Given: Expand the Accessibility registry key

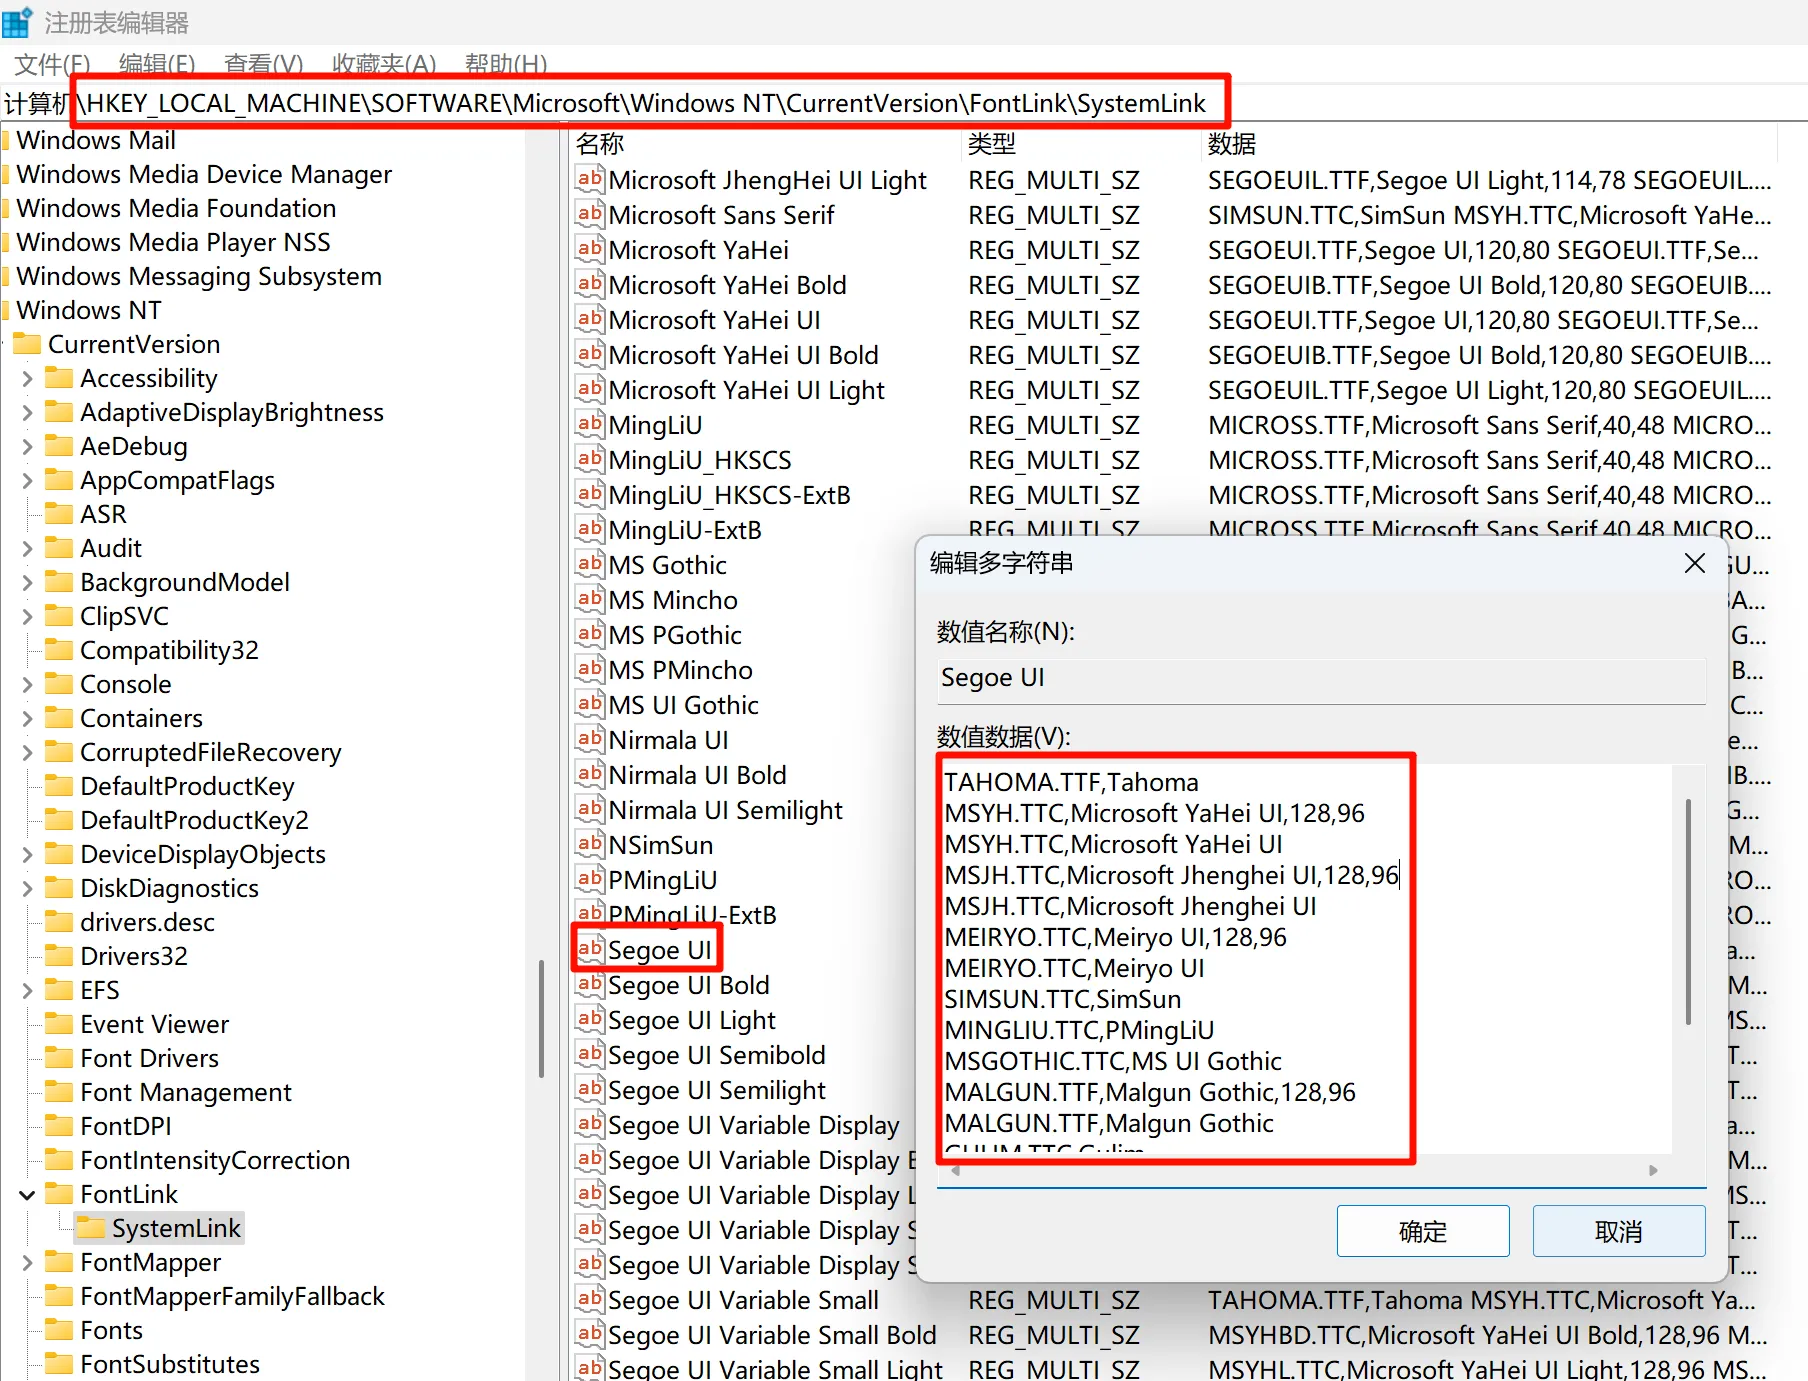Looking at the screenshot, I should point(27,379).
